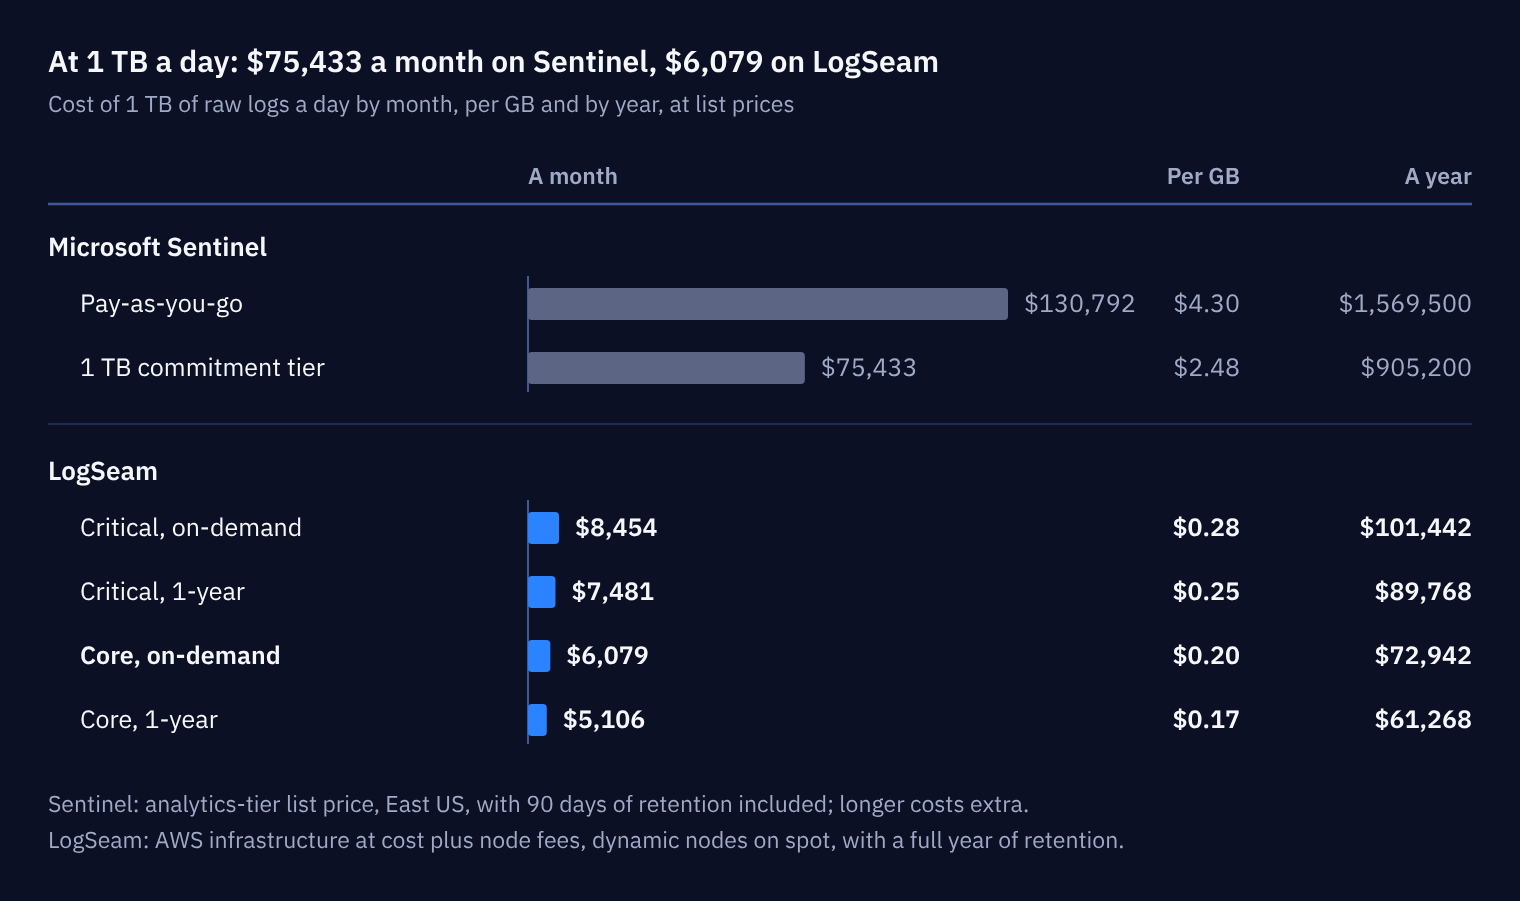The height and width of the screenshot is (901, 1520).
Task: Click the "Pay-as-you-go" row label
Action: click(x=161, y=304)
